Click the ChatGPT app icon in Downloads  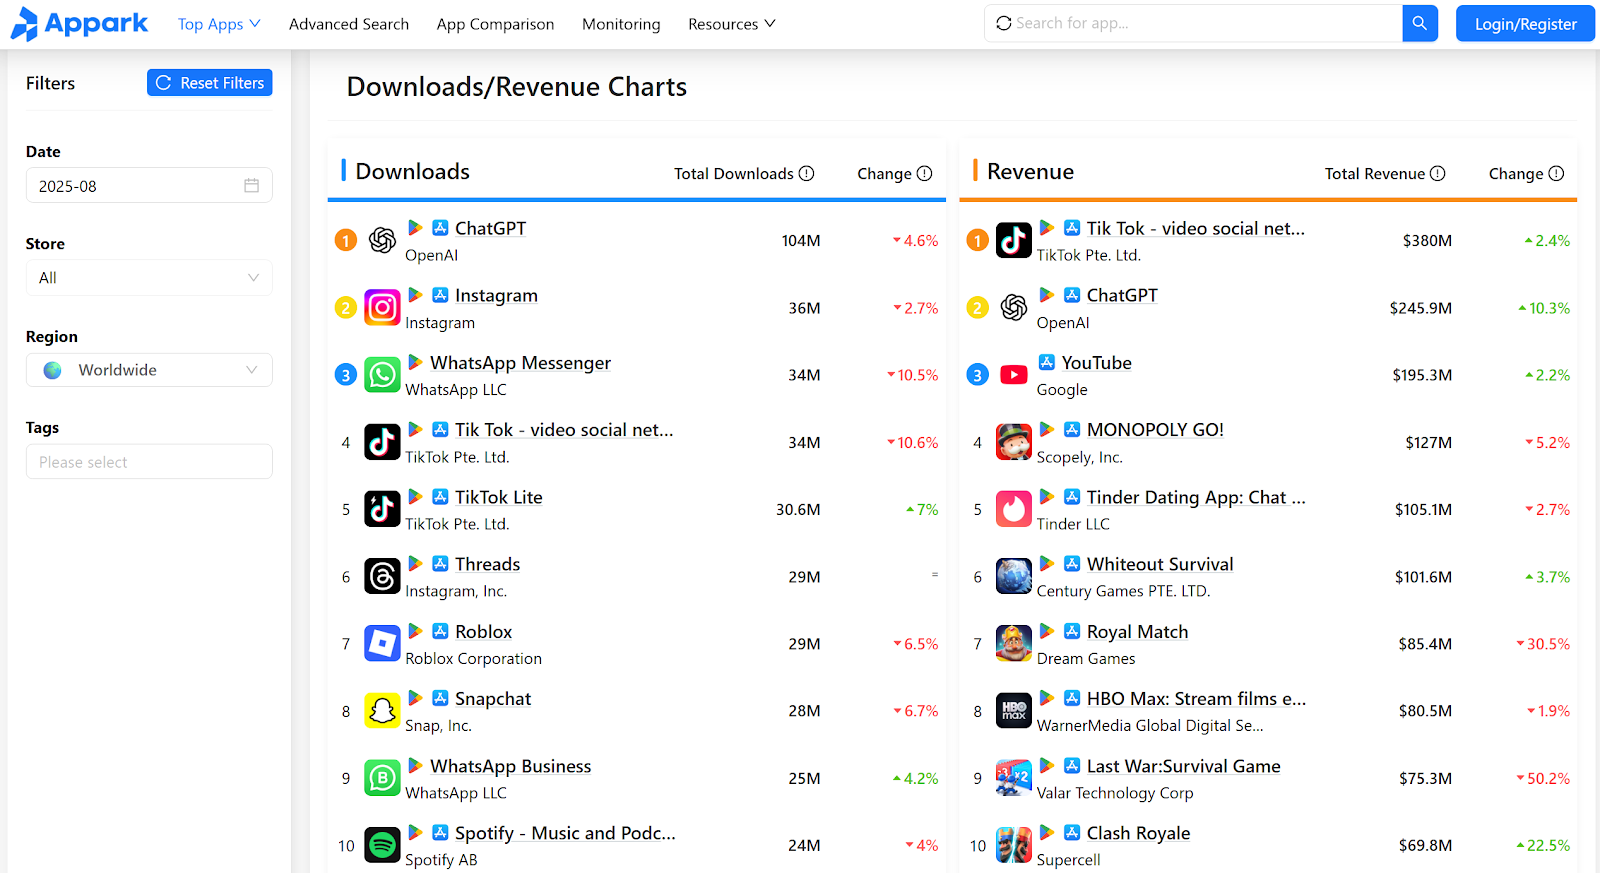pos(382,240)
